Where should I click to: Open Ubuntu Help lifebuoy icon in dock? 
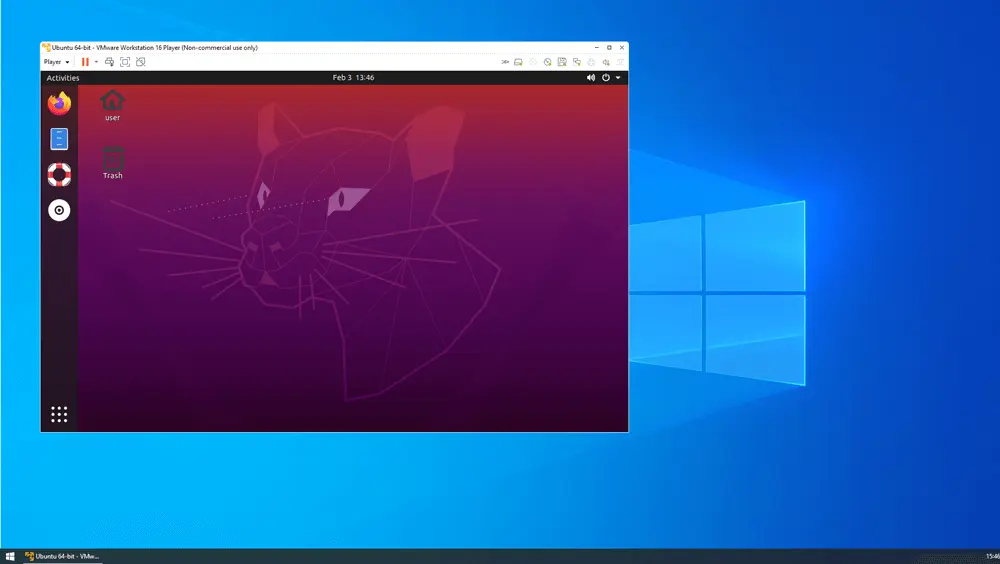point(60,175)
